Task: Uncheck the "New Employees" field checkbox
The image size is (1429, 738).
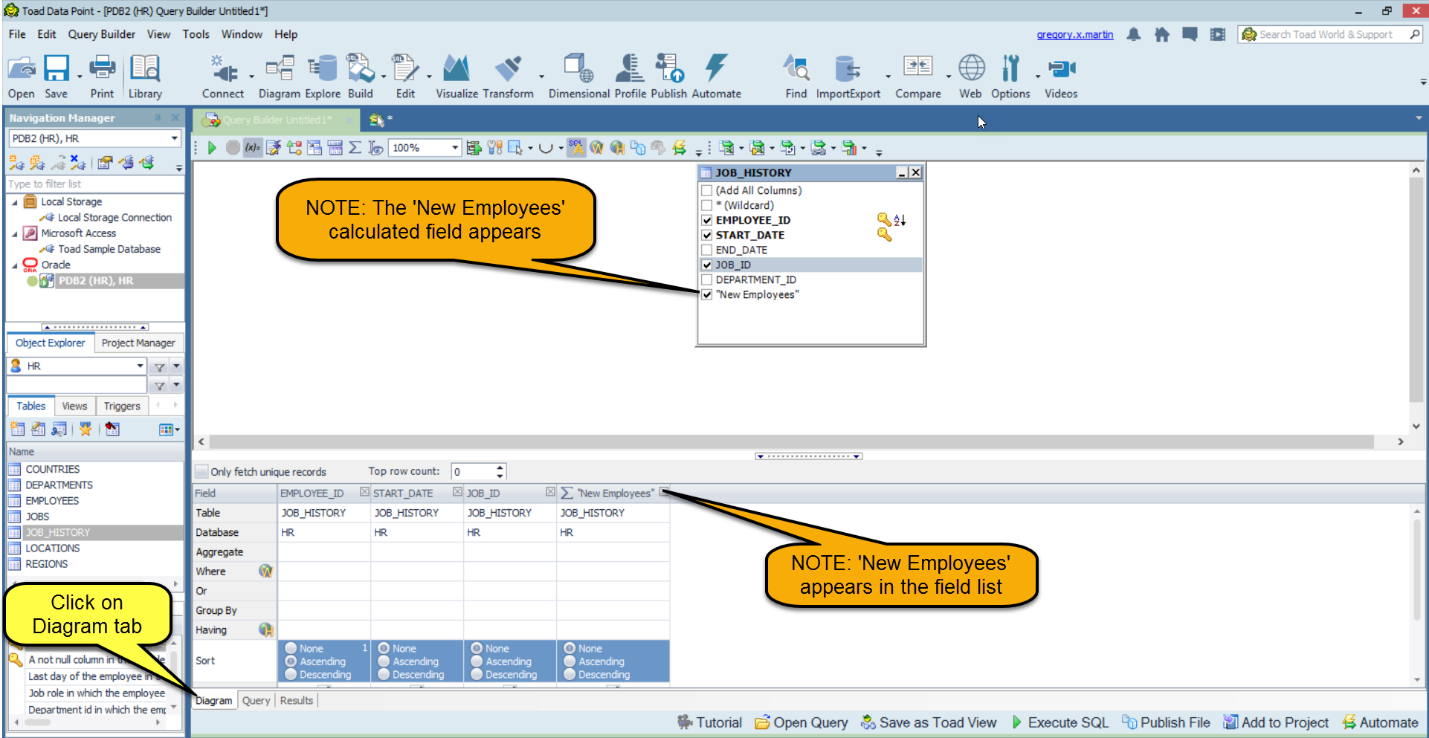Action: pyautogui.click(x=707, y=295)
